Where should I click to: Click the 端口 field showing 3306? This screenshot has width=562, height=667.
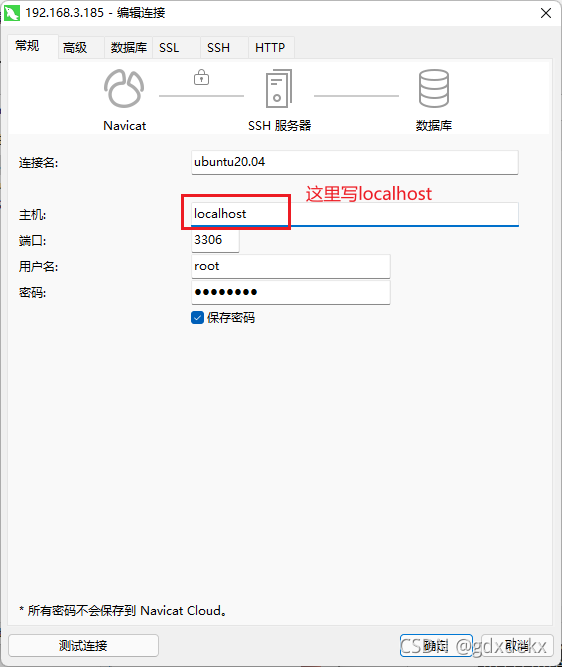(215, 240)
